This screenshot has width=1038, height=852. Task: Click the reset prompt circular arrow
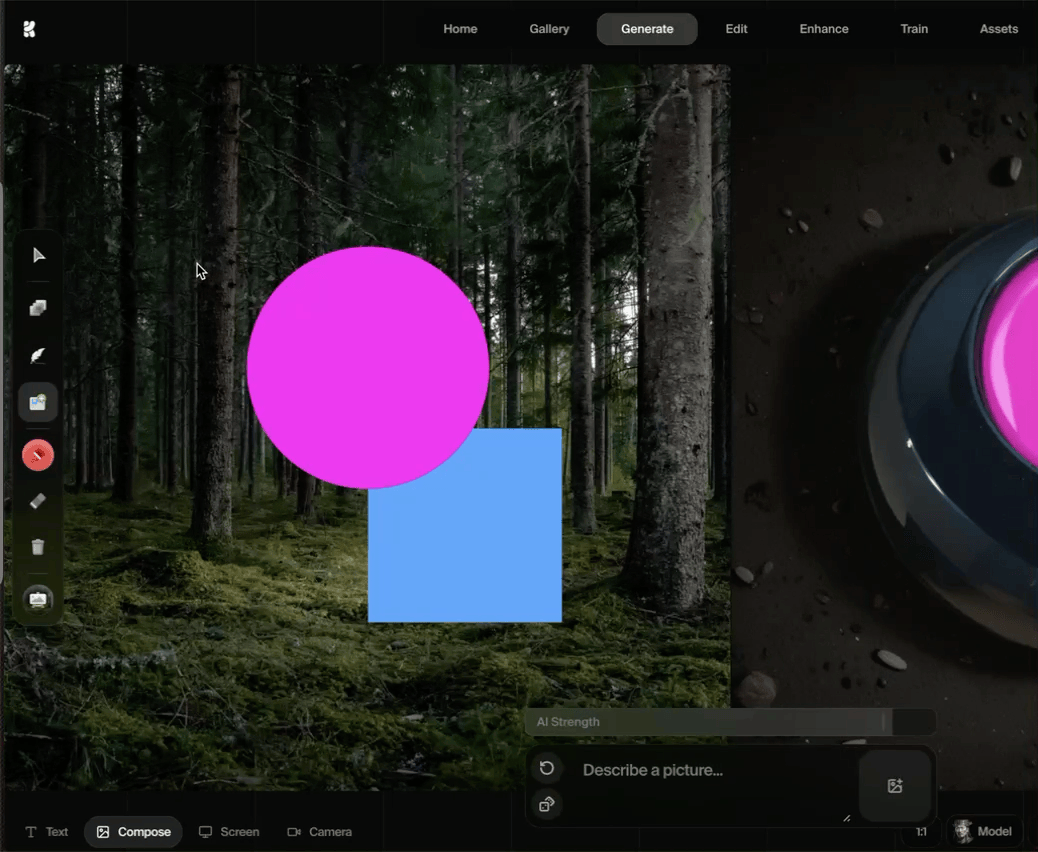[x=547, y=768]
